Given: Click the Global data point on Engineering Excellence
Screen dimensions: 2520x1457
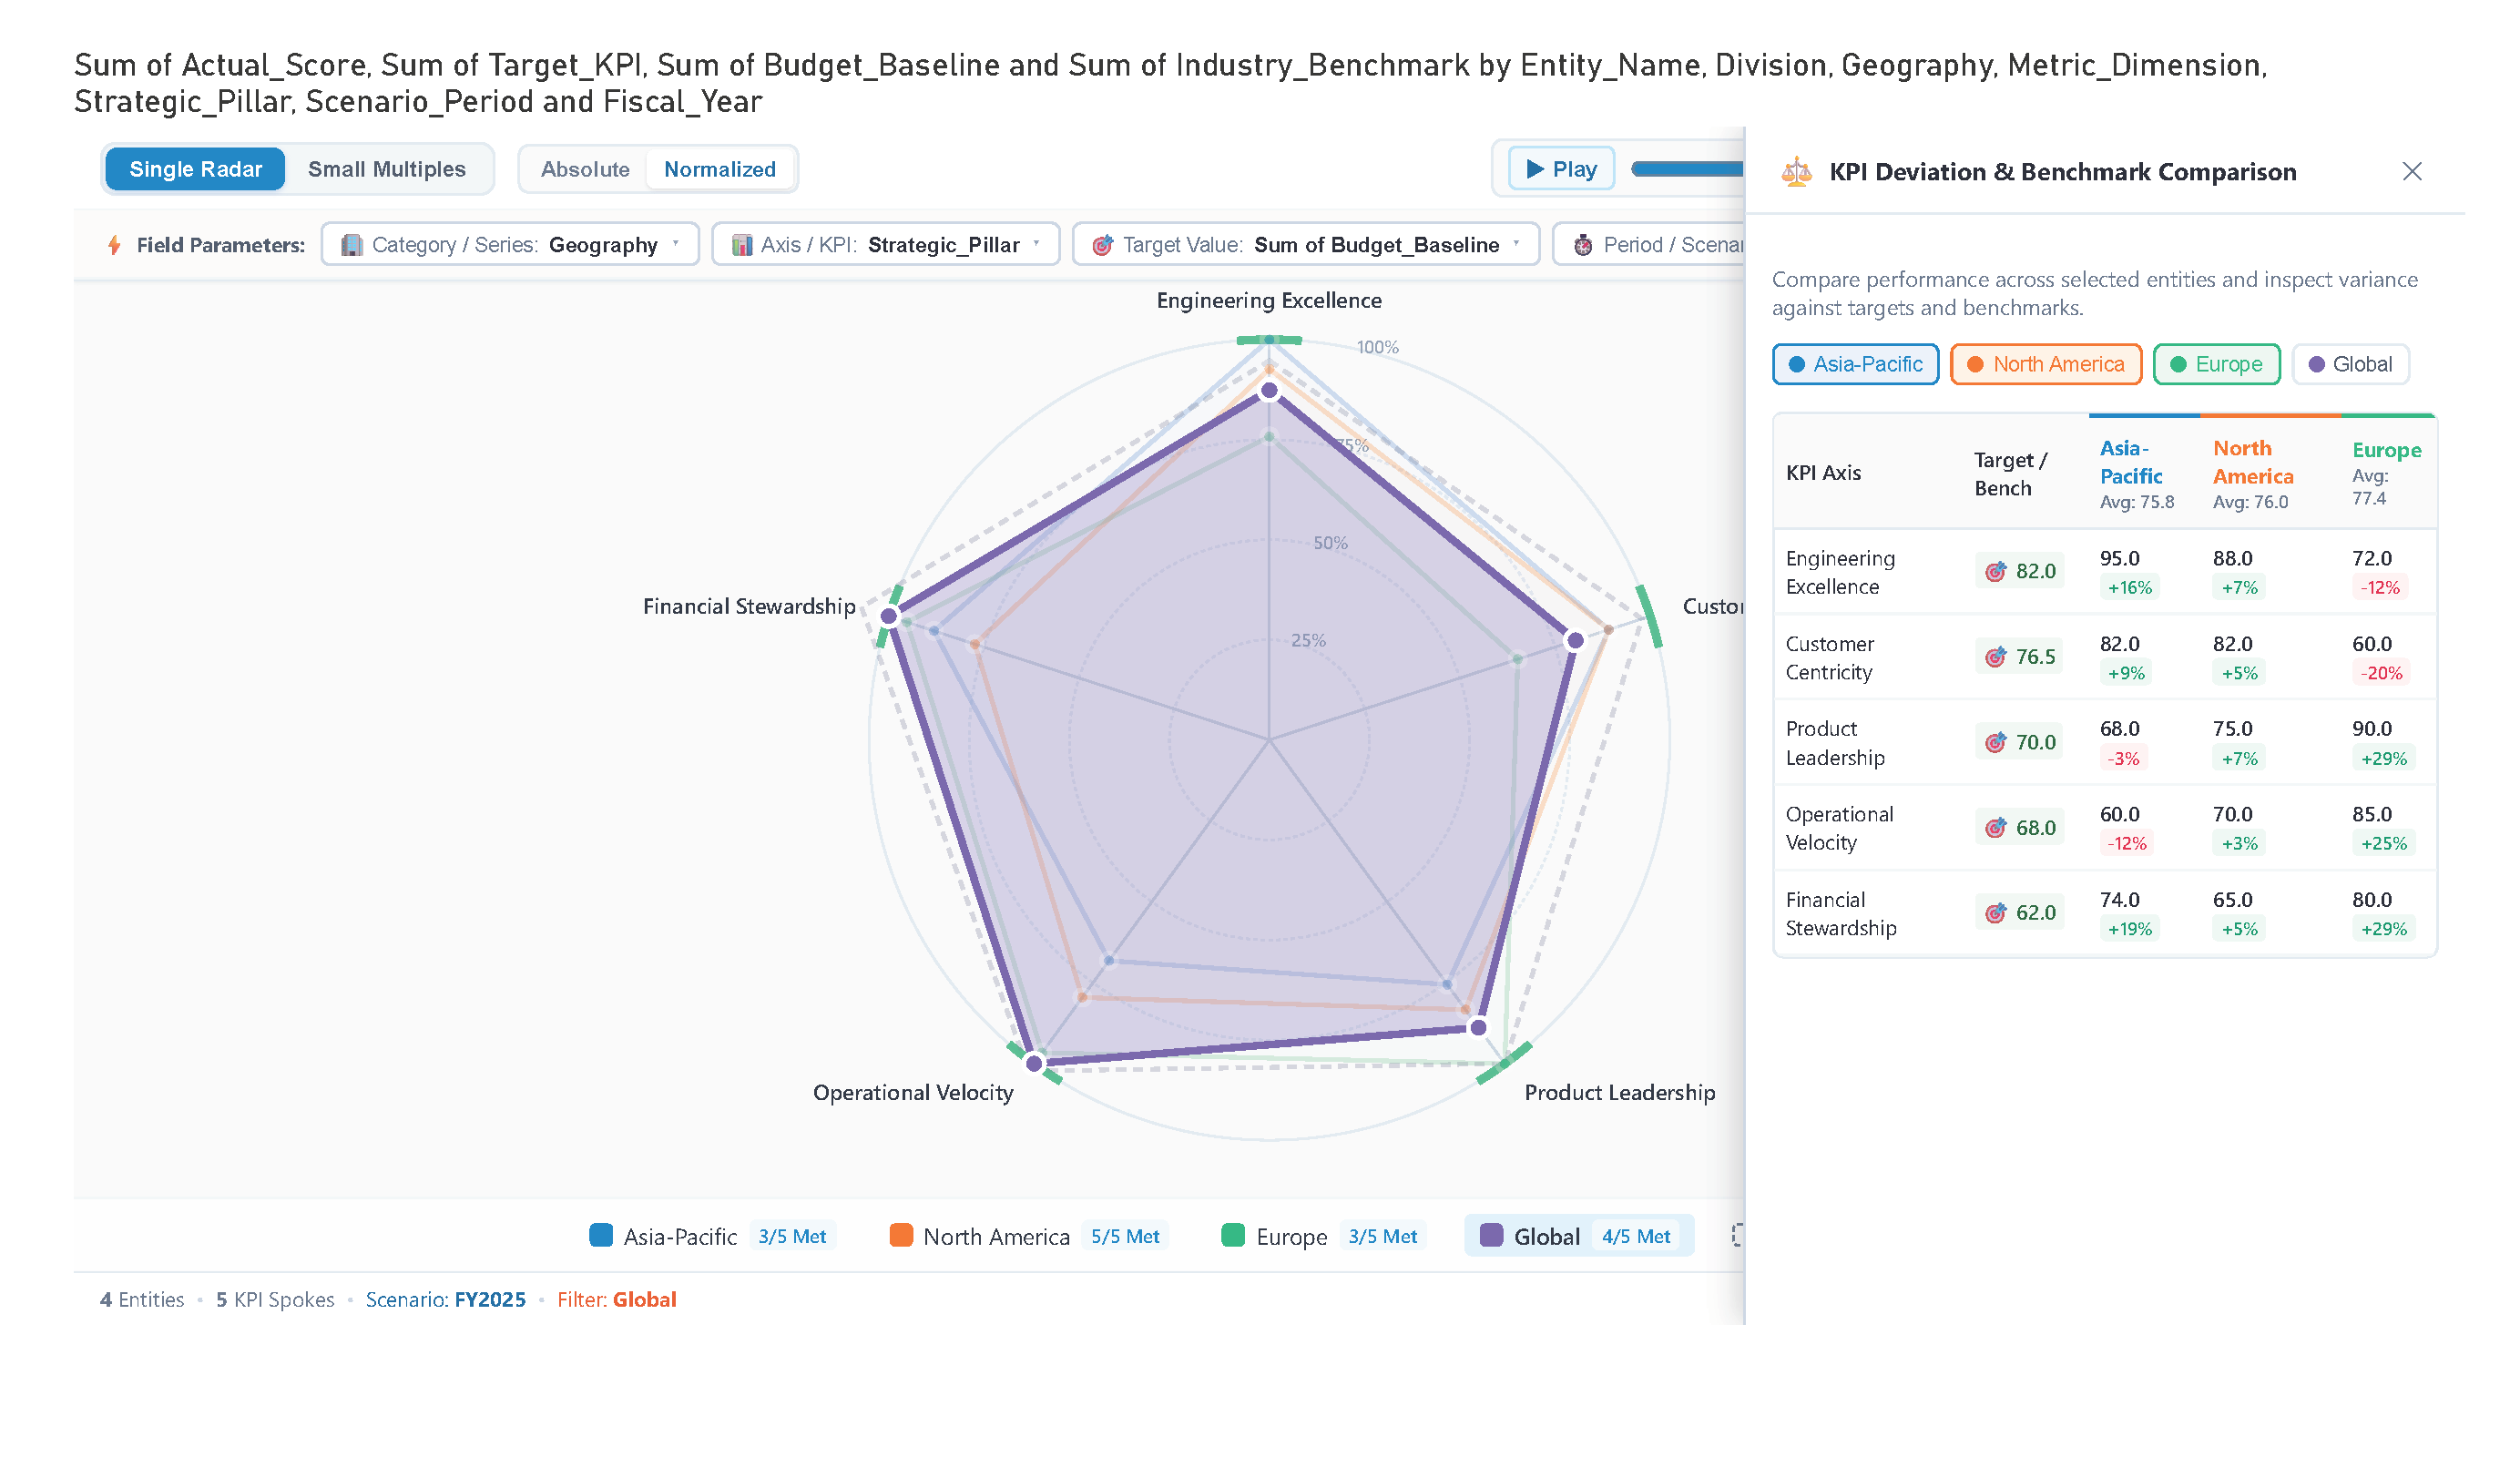Looking at the screenshot, I should (1270, 391).
